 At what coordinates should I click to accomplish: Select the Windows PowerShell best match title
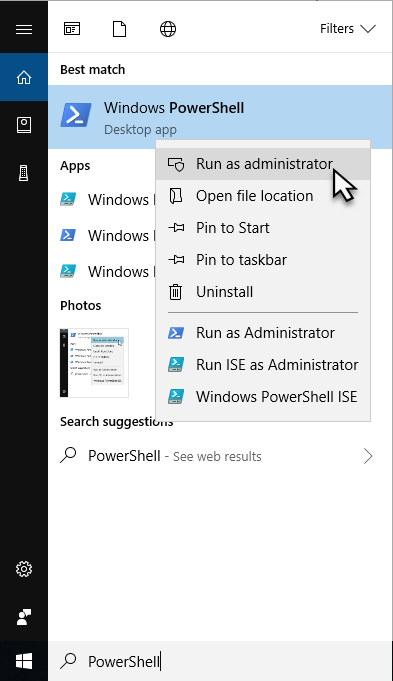coord(174,108)
